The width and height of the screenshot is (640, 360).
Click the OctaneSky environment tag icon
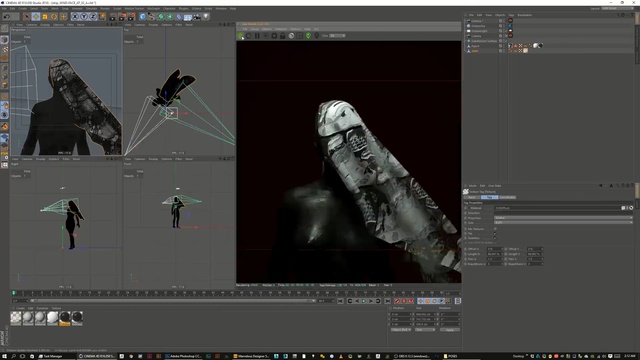[510, 26]
